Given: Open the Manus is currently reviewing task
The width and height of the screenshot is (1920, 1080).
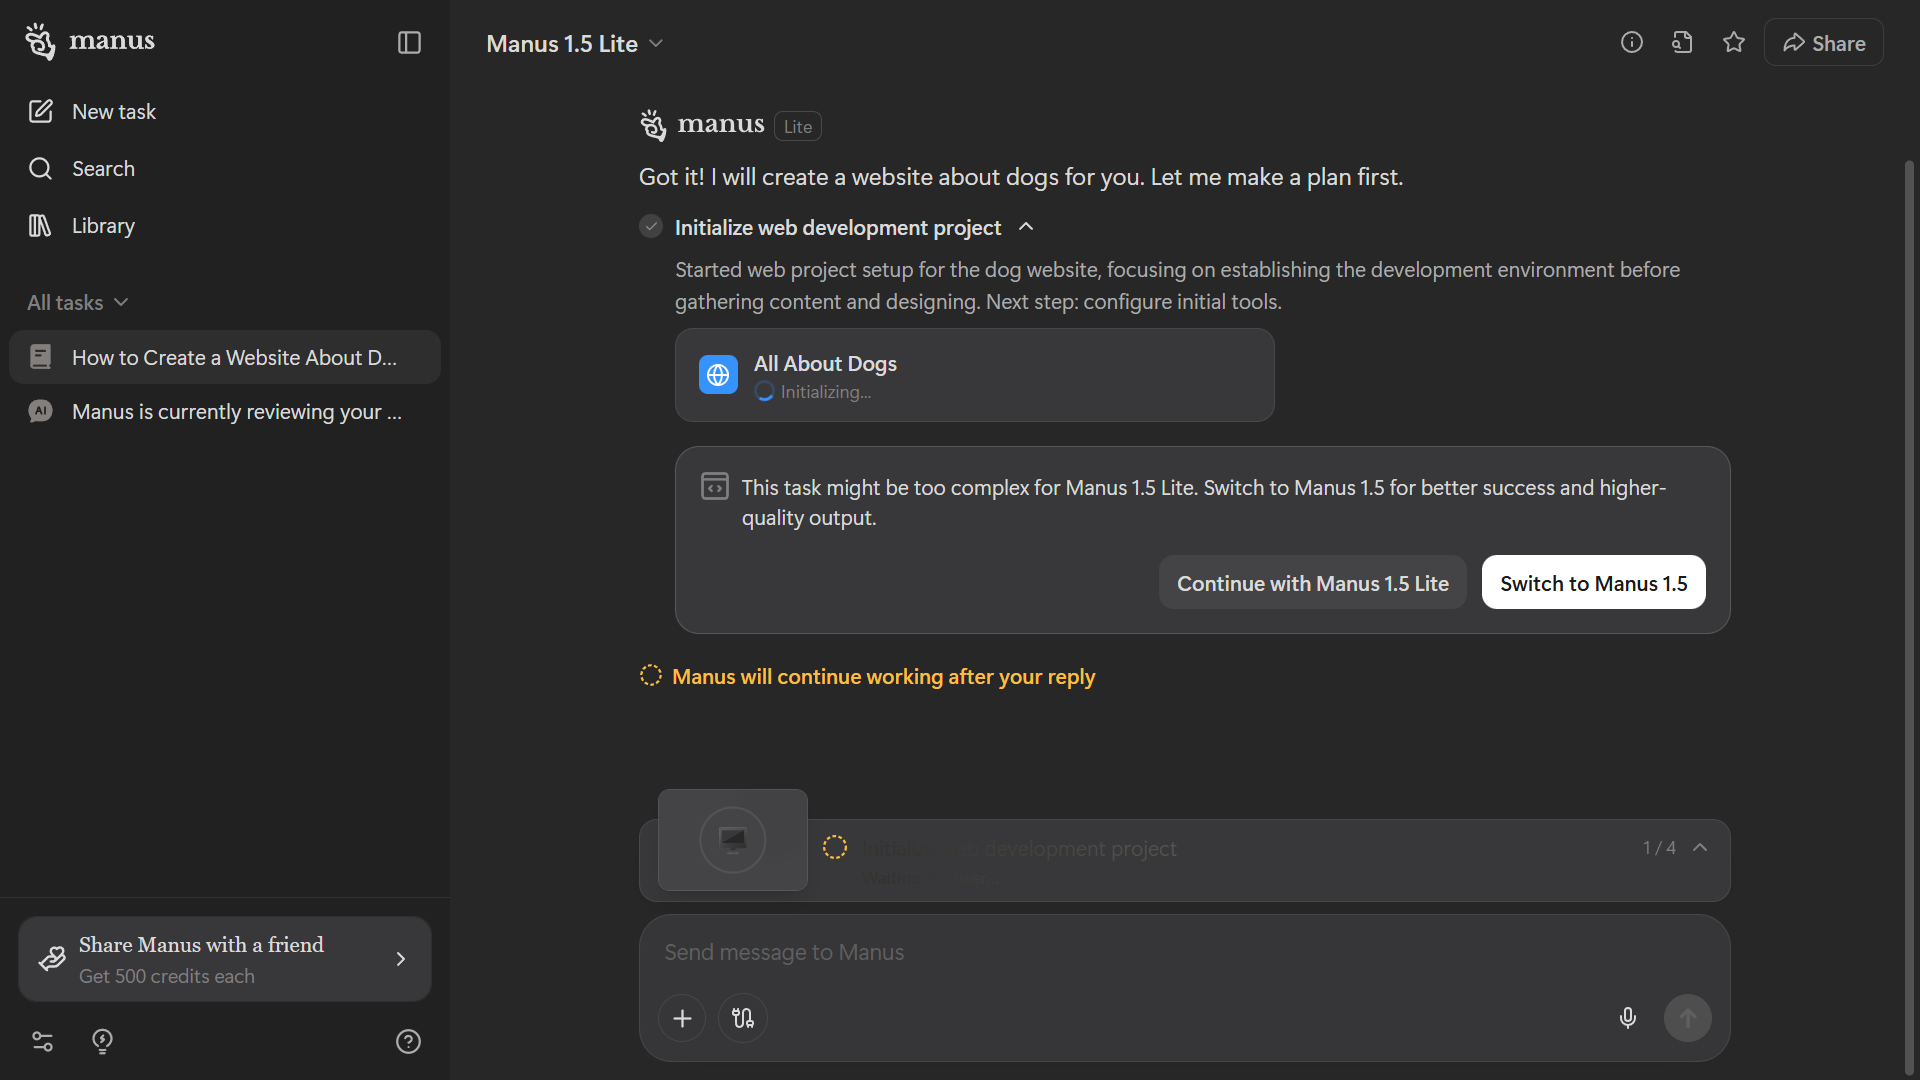Looking at the screenshot, I should tap(224, 411).
